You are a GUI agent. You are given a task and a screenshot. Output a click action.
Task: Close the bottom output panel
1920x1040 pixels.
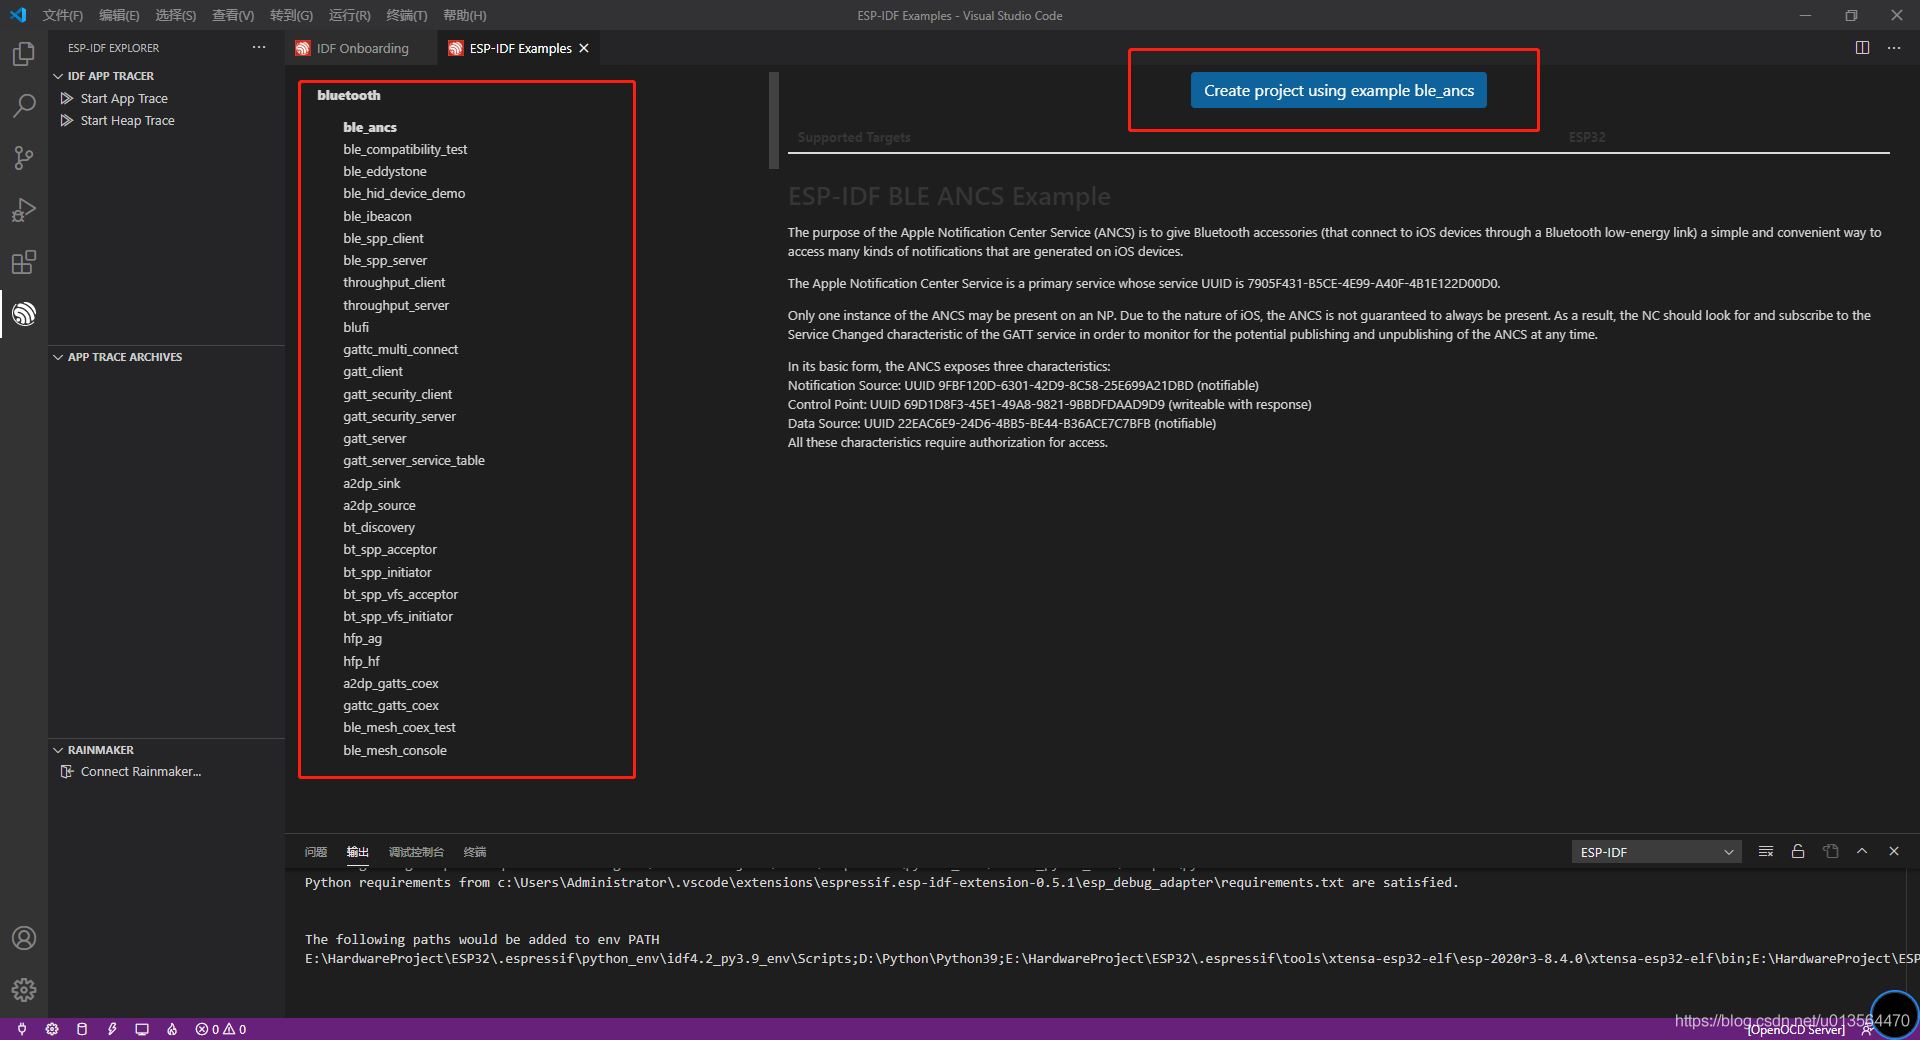point(1894,851)
